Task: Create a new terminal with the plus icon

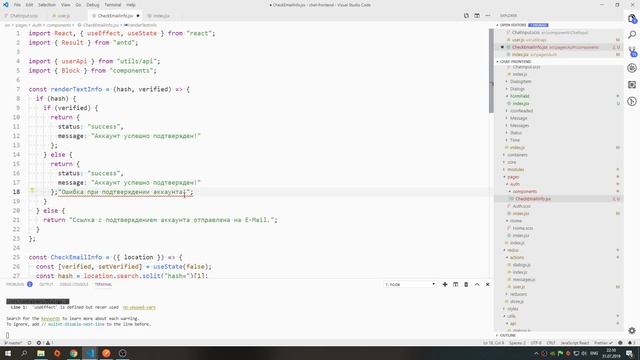Action: pos(445,284)
